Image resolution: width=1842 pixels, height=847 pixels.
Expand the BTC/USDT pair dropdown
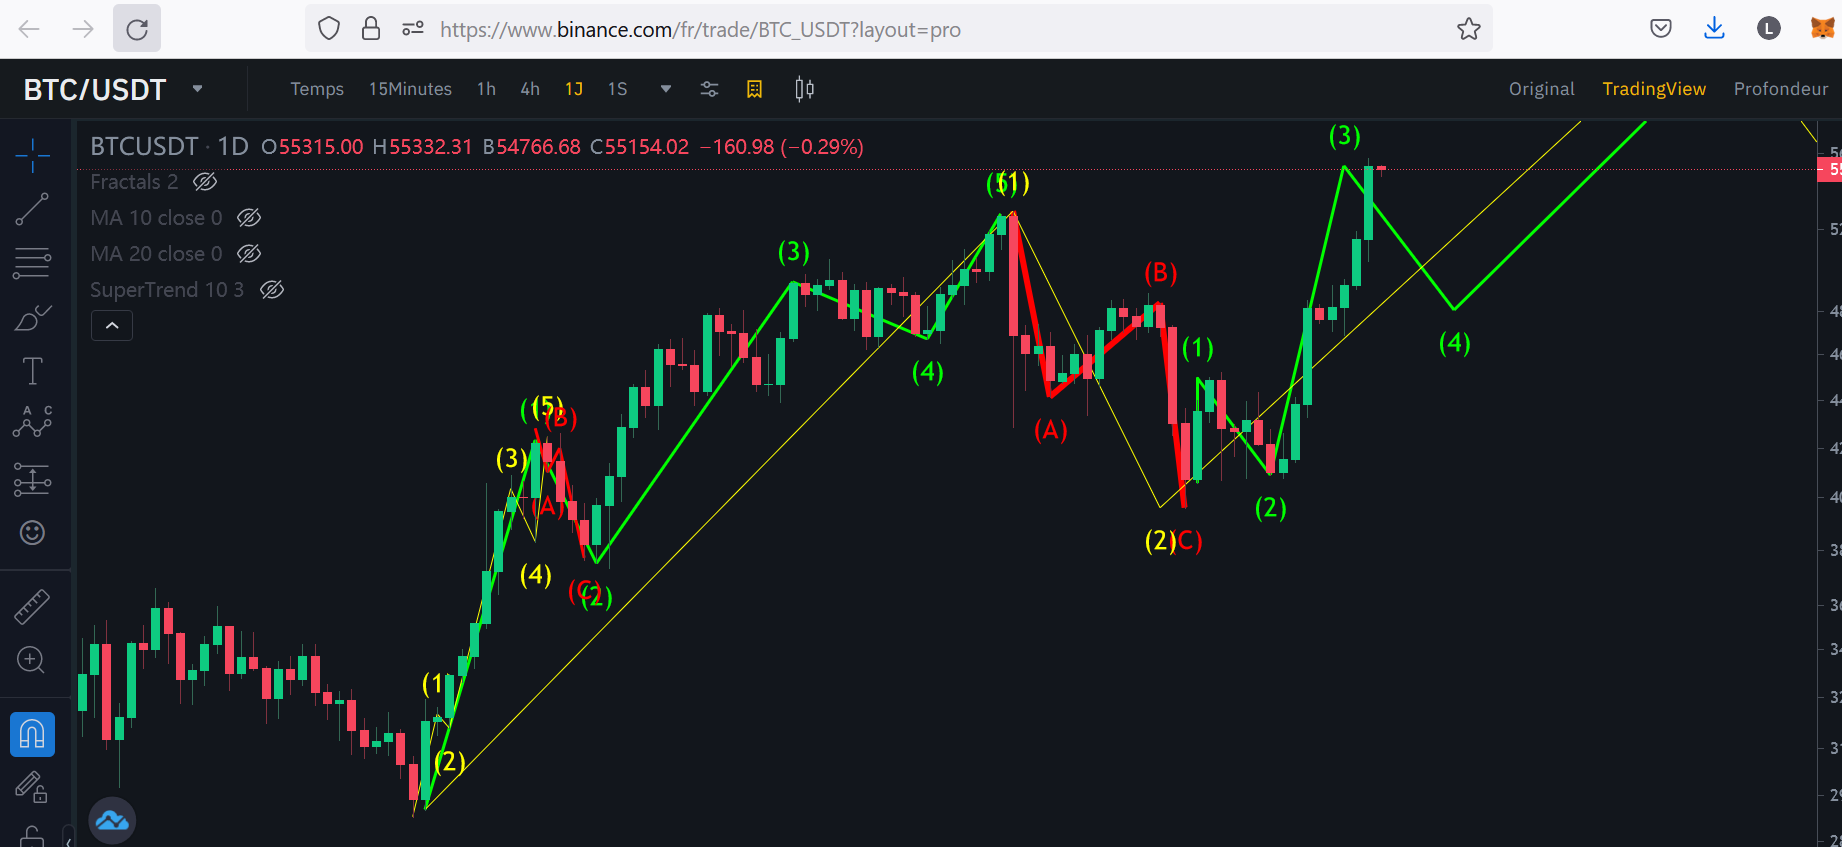(198, 89)
